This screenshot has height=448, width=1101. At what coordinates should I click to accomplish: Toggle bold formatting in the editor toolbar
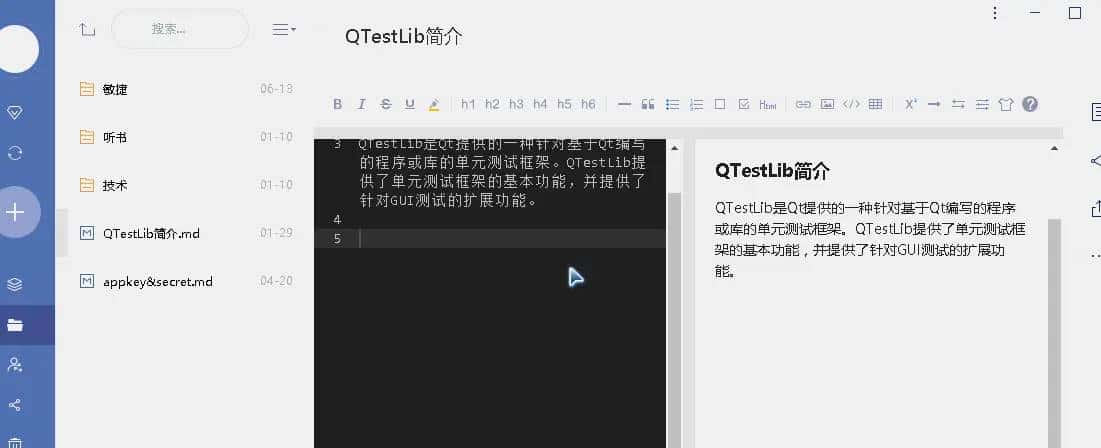[338, 105]
